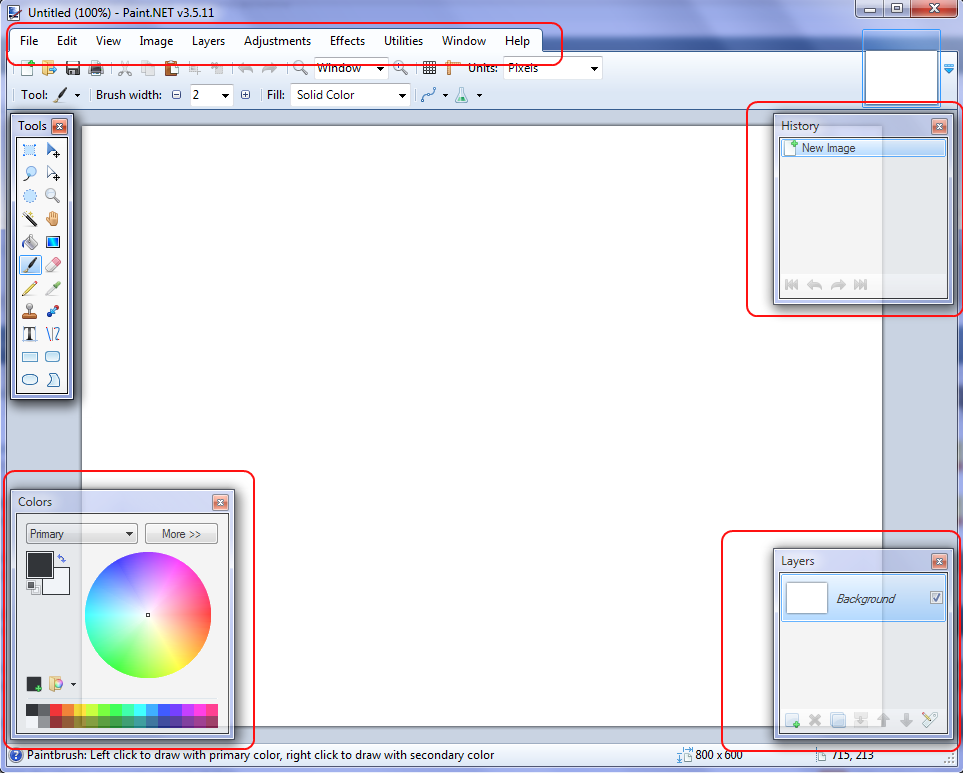Select the Paint Bucket tool
Image resolution: width=963 pixels, height=773 pixels.
[x=29, y=242]
